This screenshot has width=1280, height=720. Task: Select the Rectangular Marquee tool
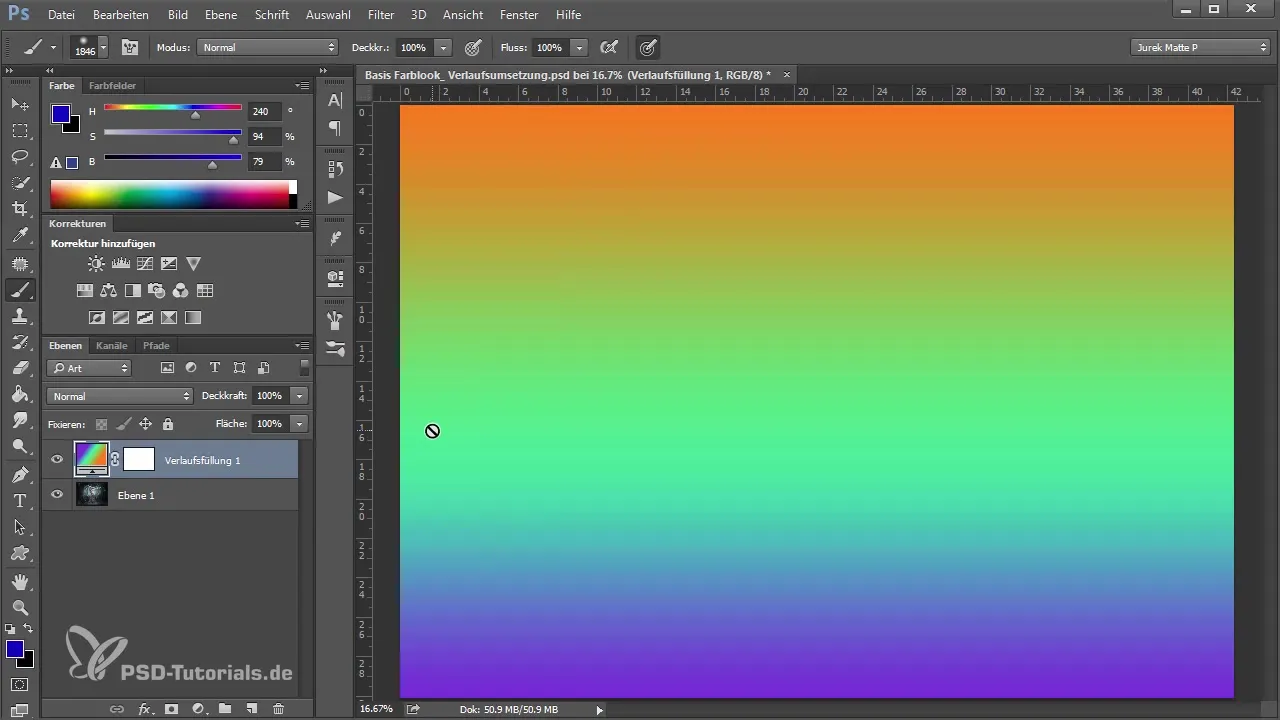coord(19,131)
